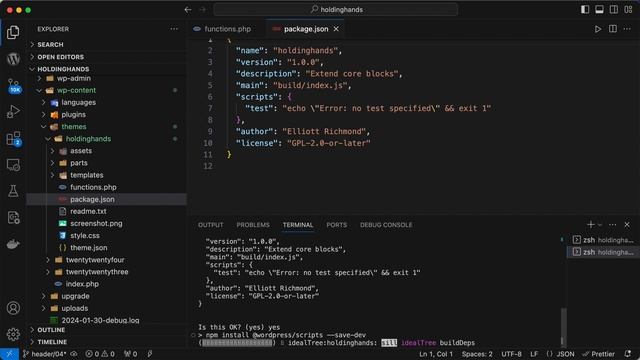Run the file using the play icon
The image size is (640, 360).
pyautogui.click(x=598, y=29)
